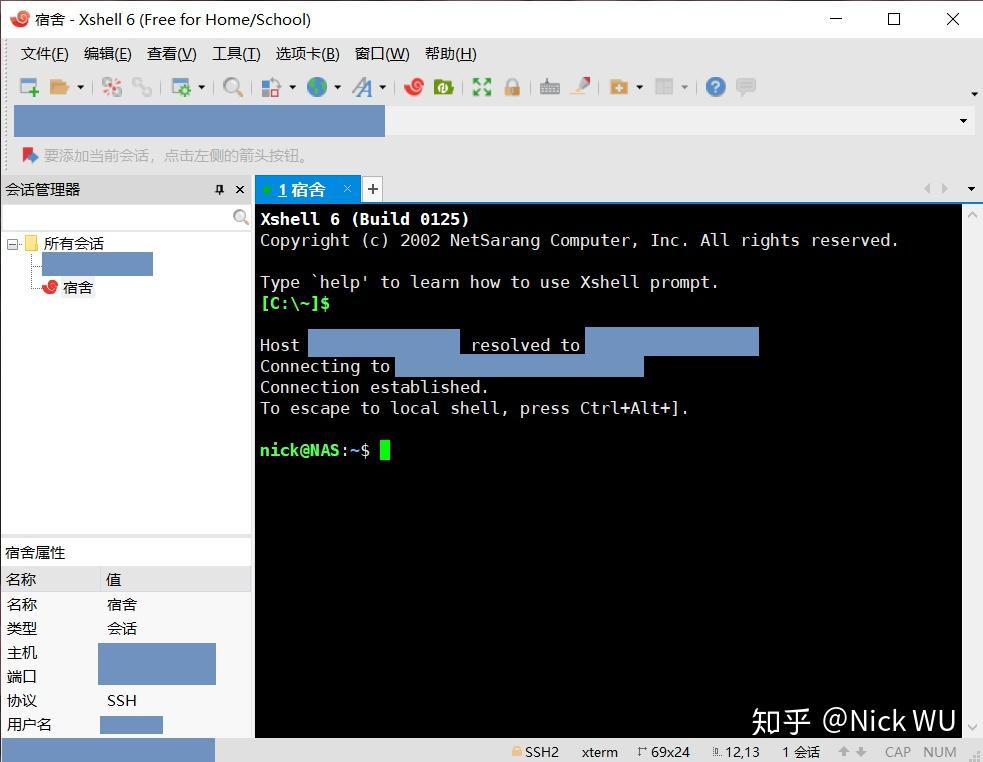
Task: Open the 工具 menu
Action: point(236,53)
